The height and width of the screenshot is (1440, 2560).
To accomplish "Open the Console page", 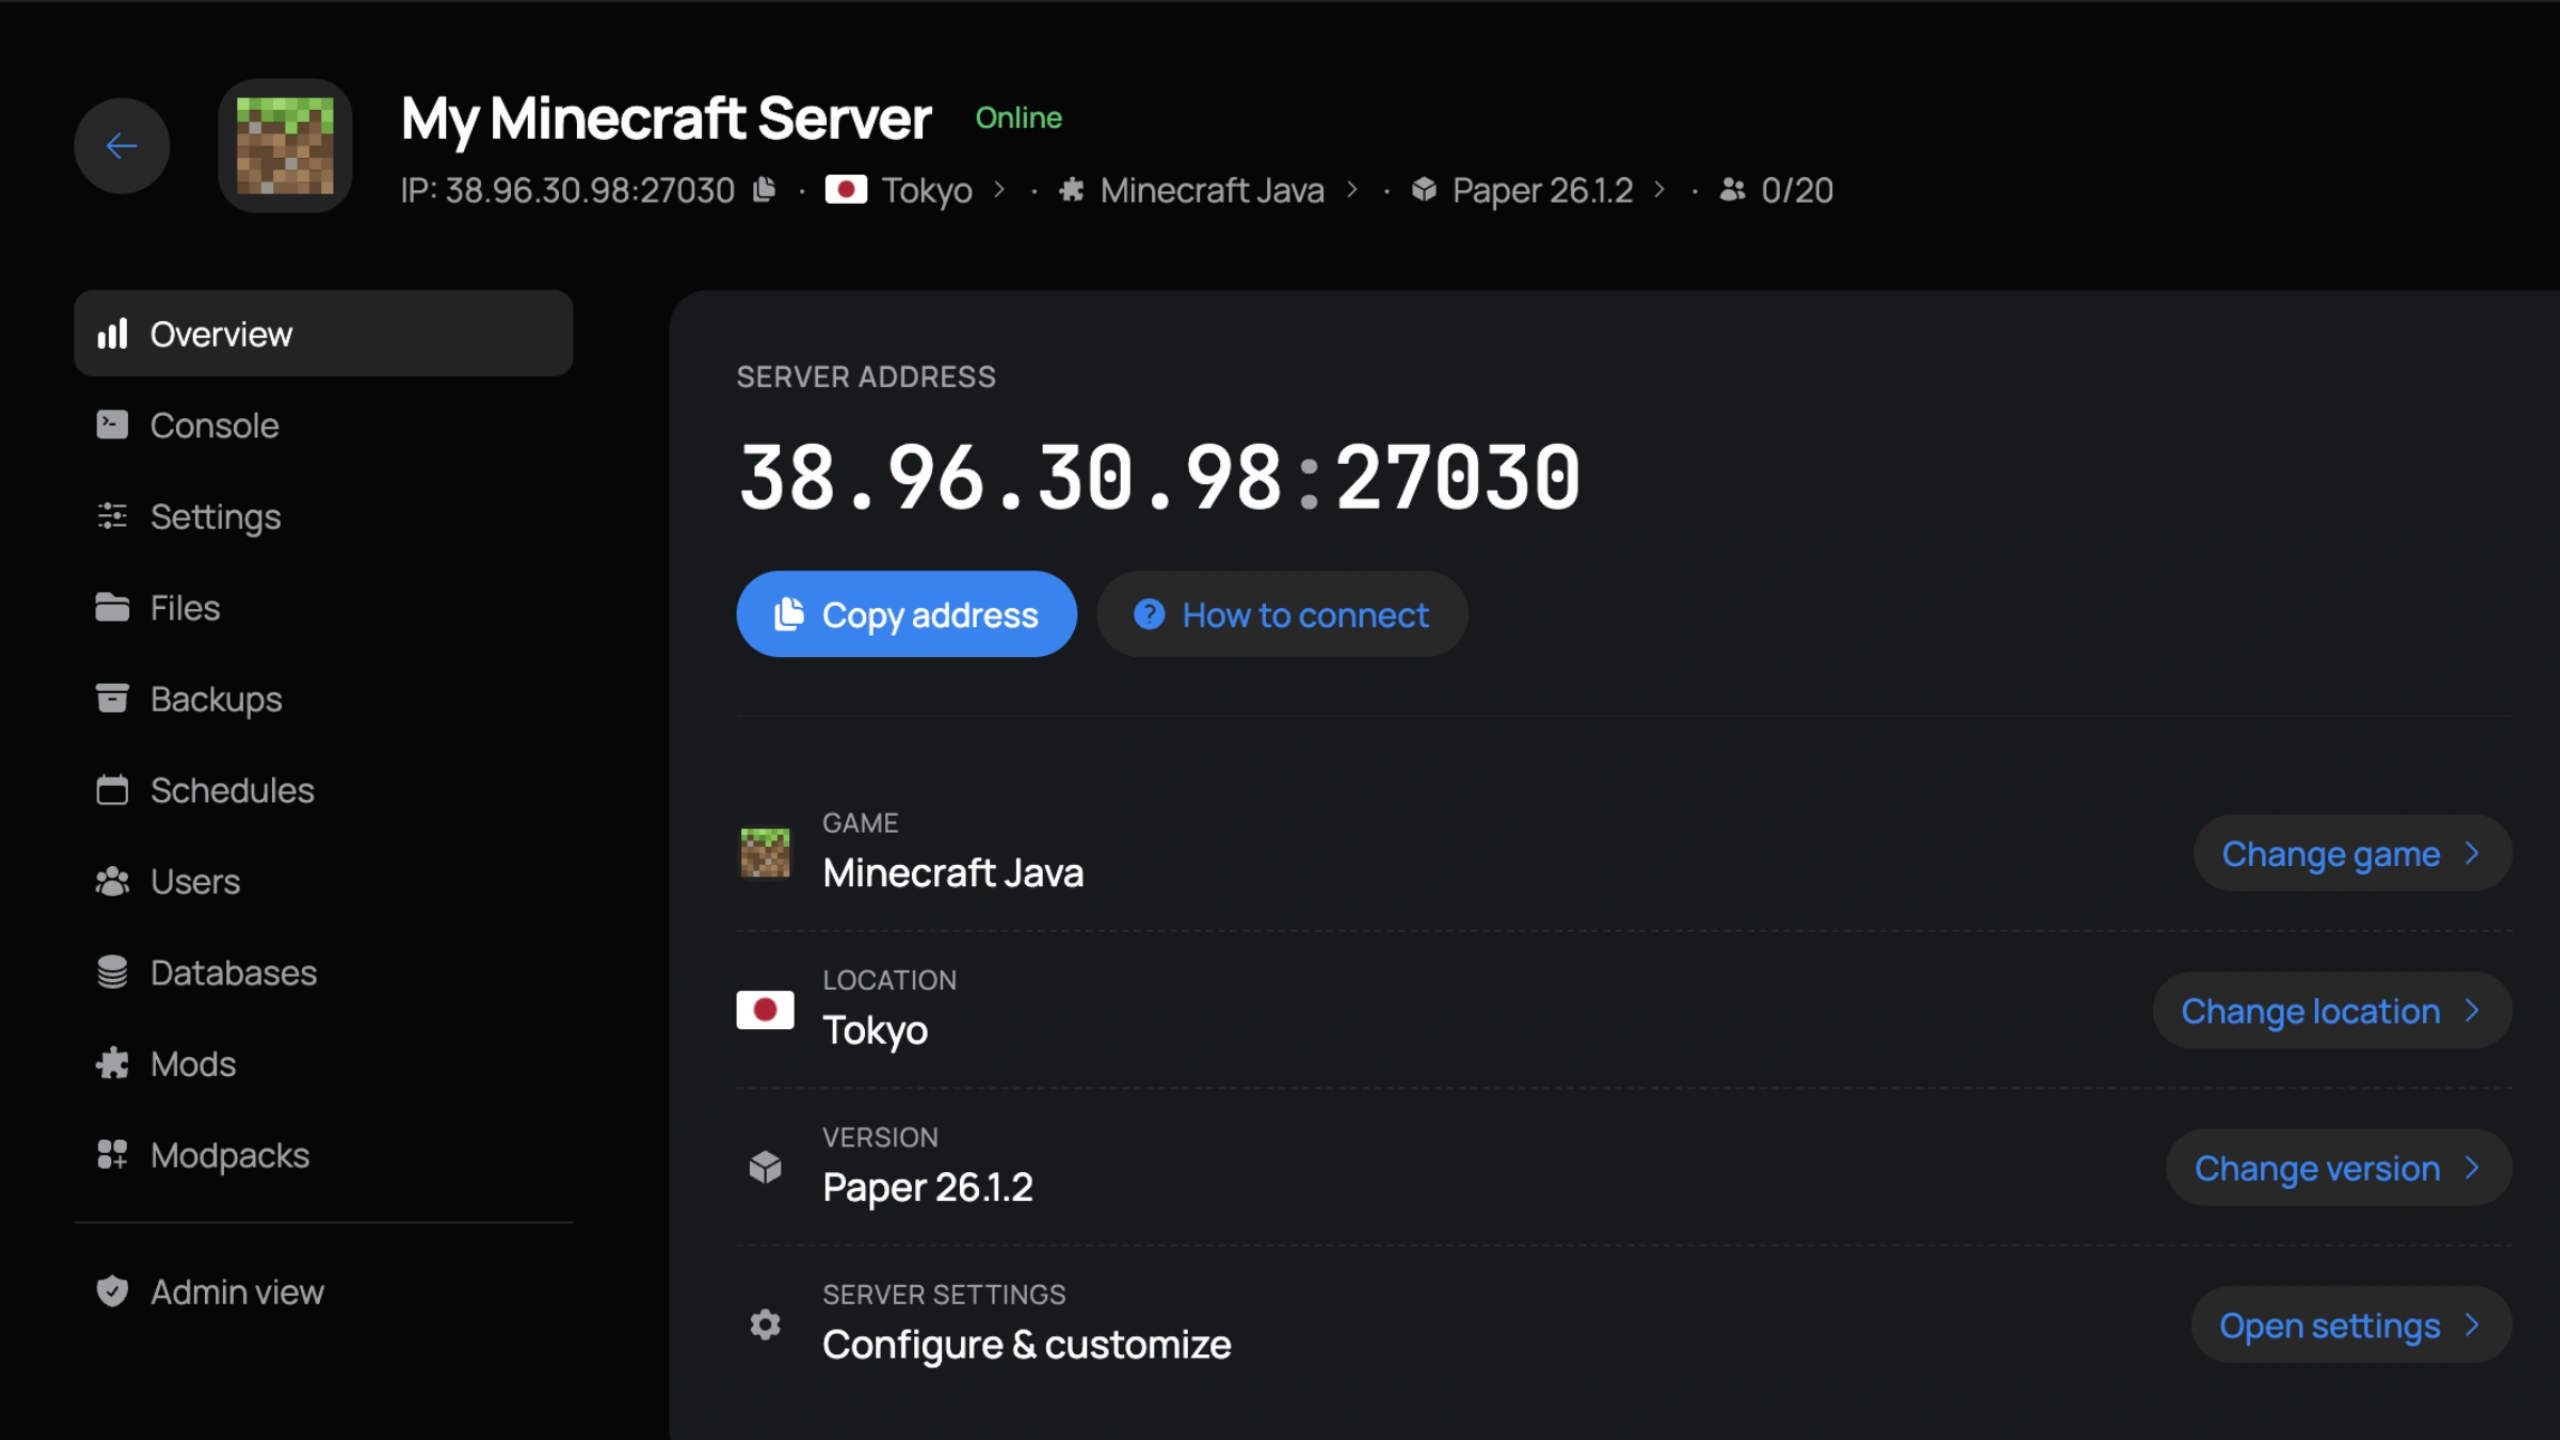I will pos(323,425).
